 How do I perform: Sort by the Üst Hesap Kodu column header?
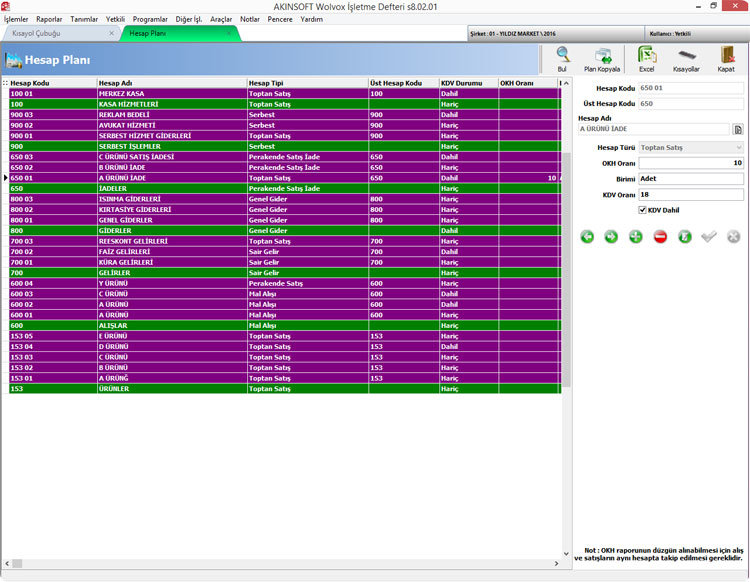click(404, 83)
